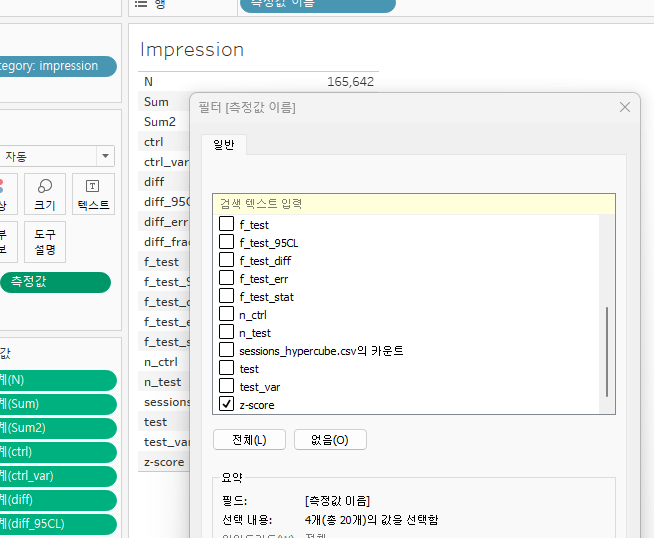Screen dimensions: 654x538
Task: Select the (ctrl) measure pill
Action: tap(58, 452)
